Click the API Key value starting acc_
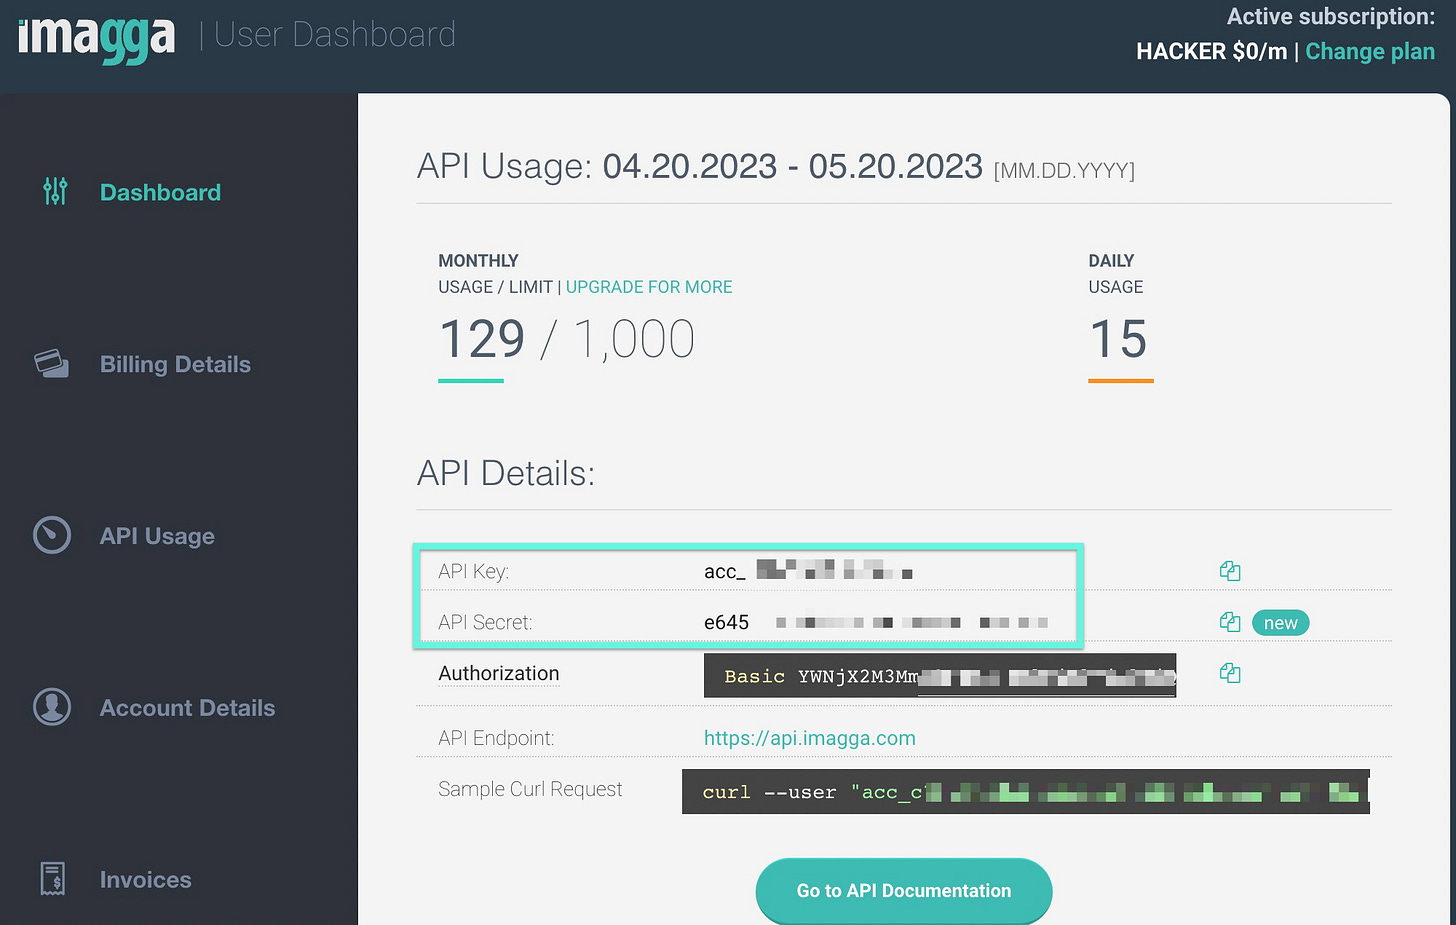Viewport: 1456px width, 925px height. (x=808, y=572)
